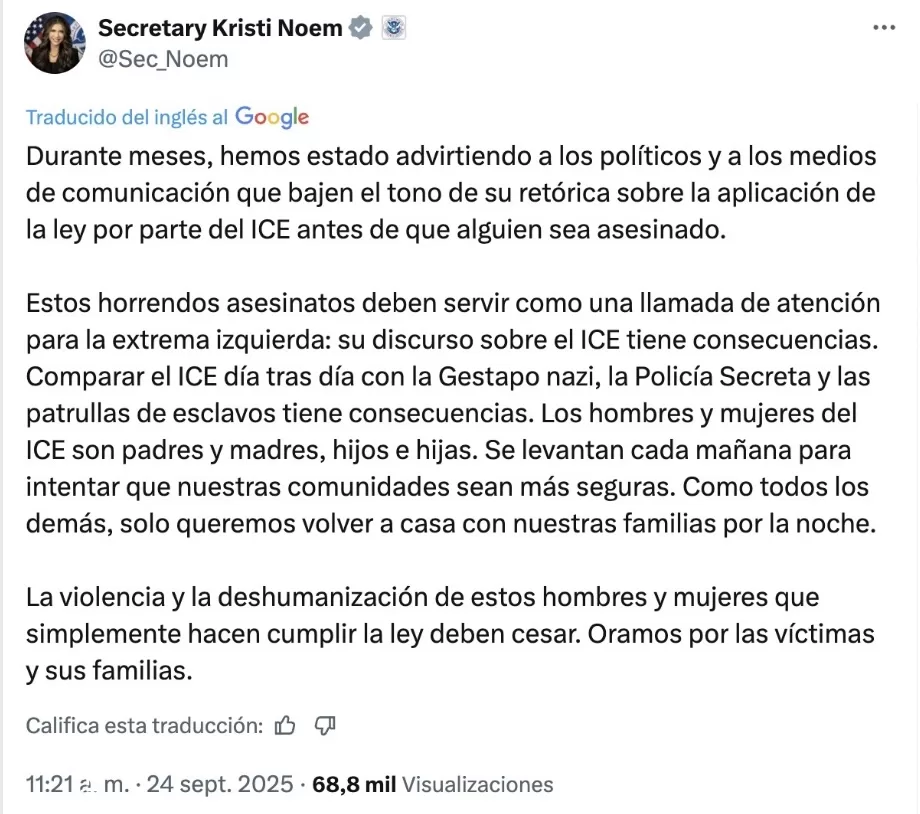Image resolution: width=920 pixels, height=814 pixels.
Task: Click "Traducido del inglés al" label
Action: click(127, 118)
